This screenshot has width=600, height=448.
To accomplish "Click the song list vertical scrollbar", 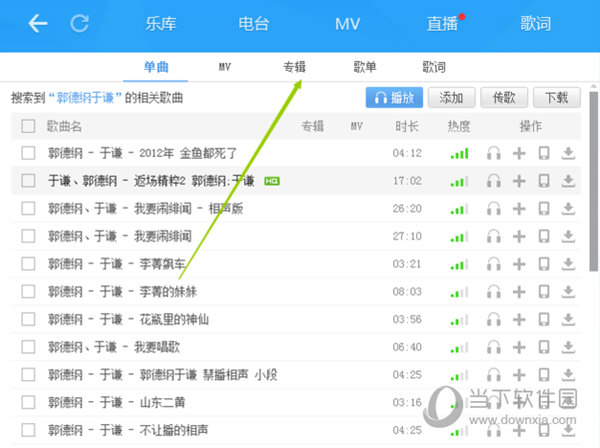I will [593, 181].
